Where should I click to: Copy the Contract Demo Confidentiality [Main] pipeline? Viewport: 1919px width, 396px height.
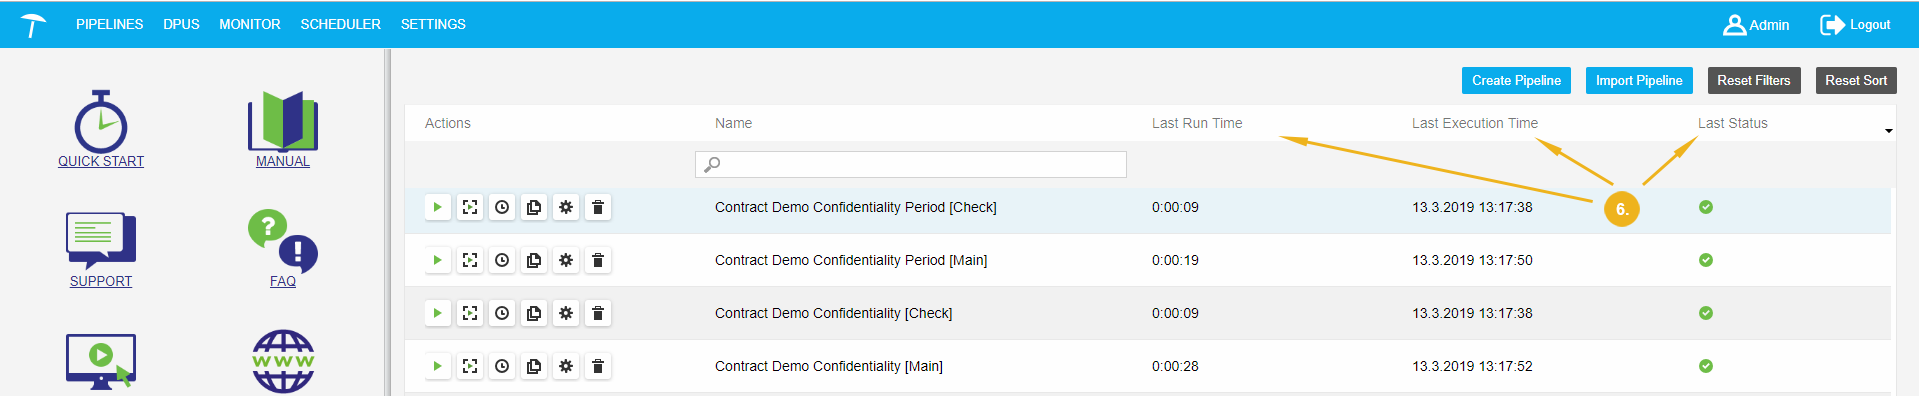point(534,366)
